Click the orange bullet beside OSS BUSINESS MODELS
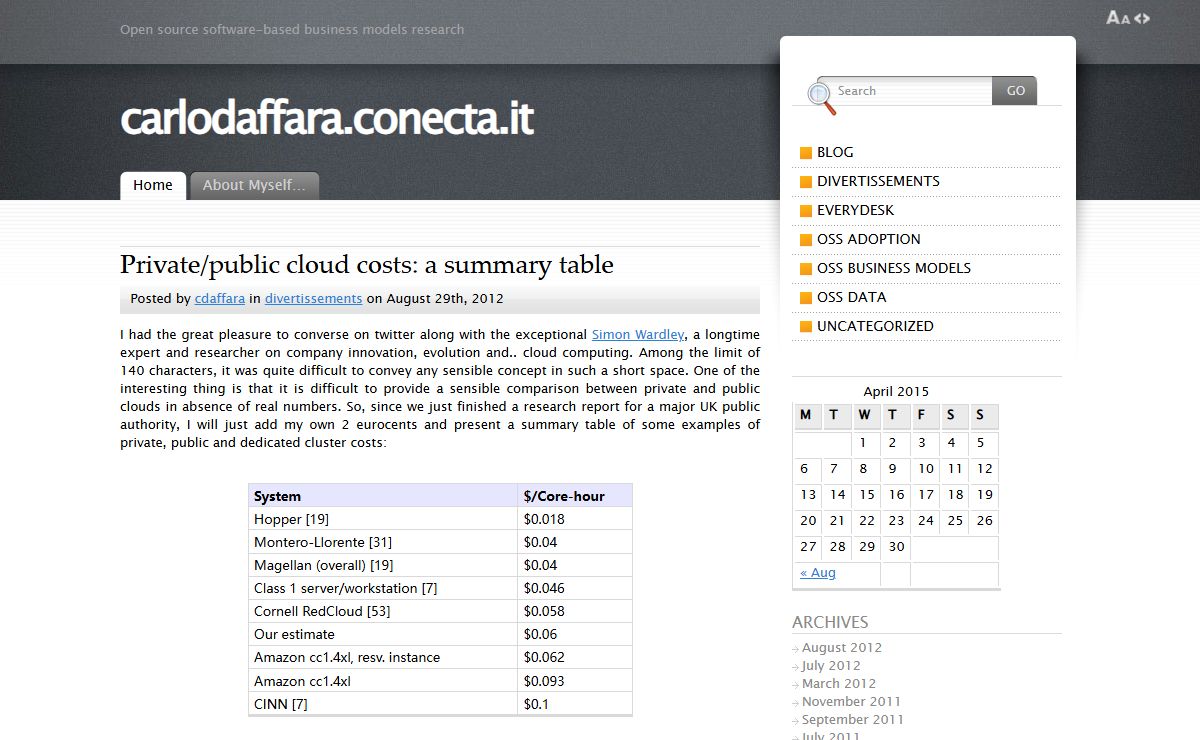Screen dimensions: 1200x740 tap(806, 269)
